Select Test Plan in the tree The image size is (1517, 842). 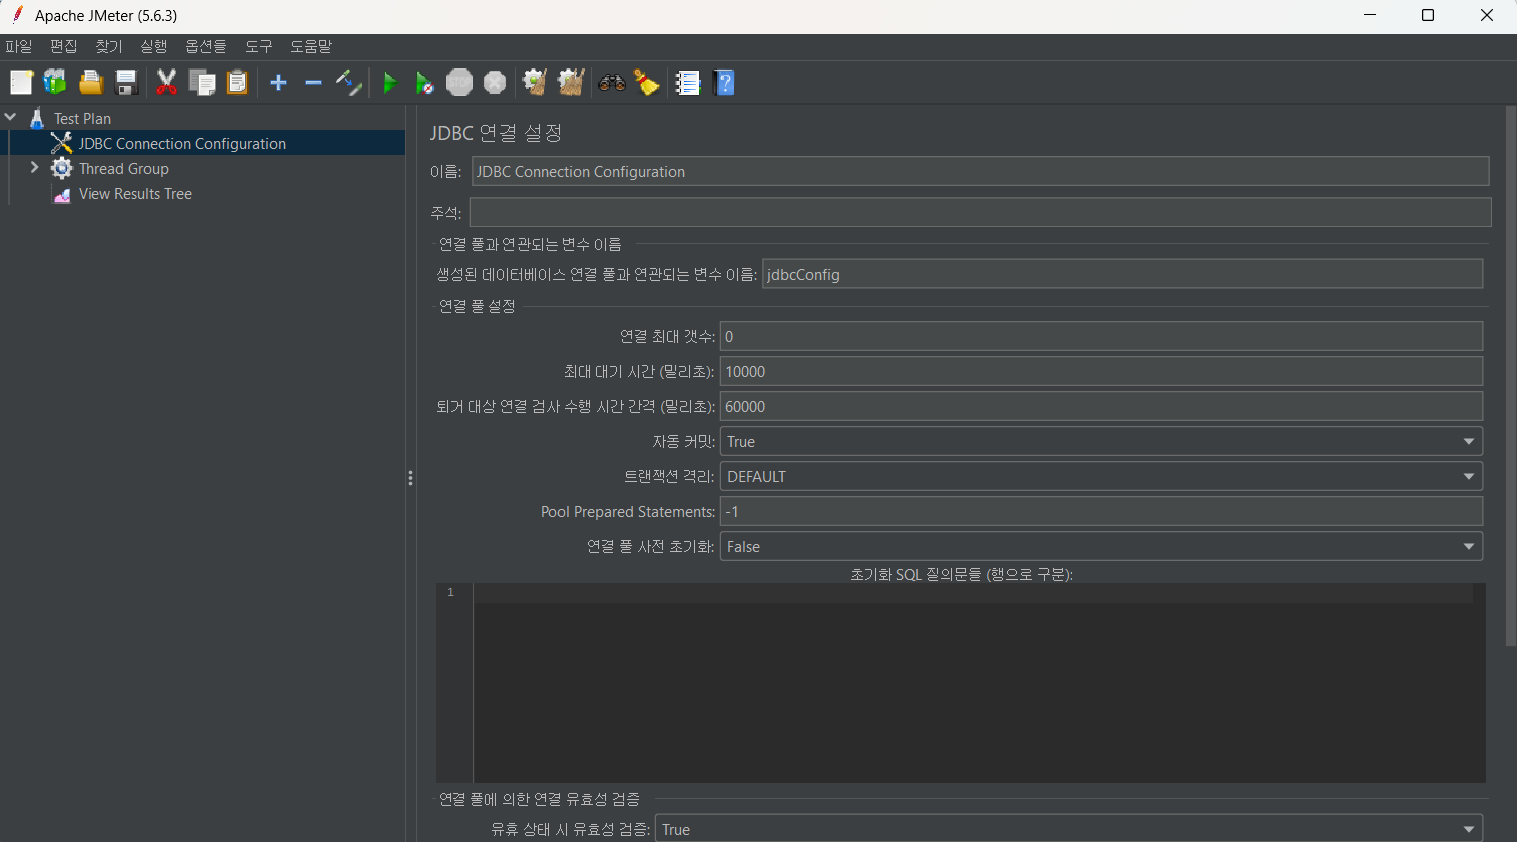click(x=82, y=118)
